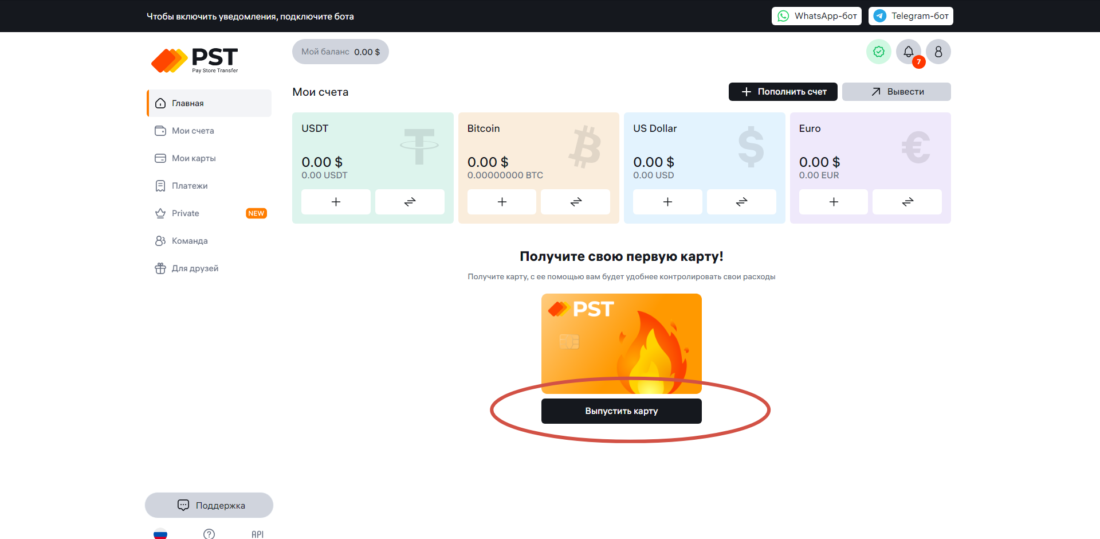Click the help question mark icon
1100x539 pixels.
click(209, 534)
